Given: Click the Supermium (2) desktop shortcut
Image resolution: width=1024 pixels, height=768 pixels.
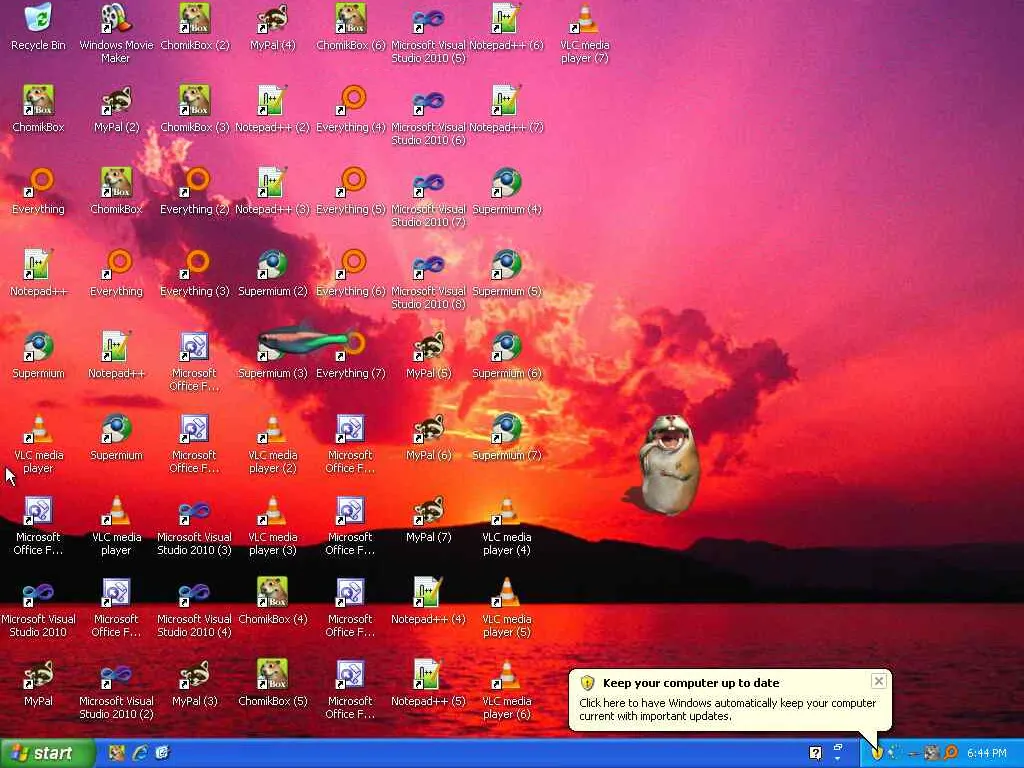Looking at the screenshot, I should (272, 273).
